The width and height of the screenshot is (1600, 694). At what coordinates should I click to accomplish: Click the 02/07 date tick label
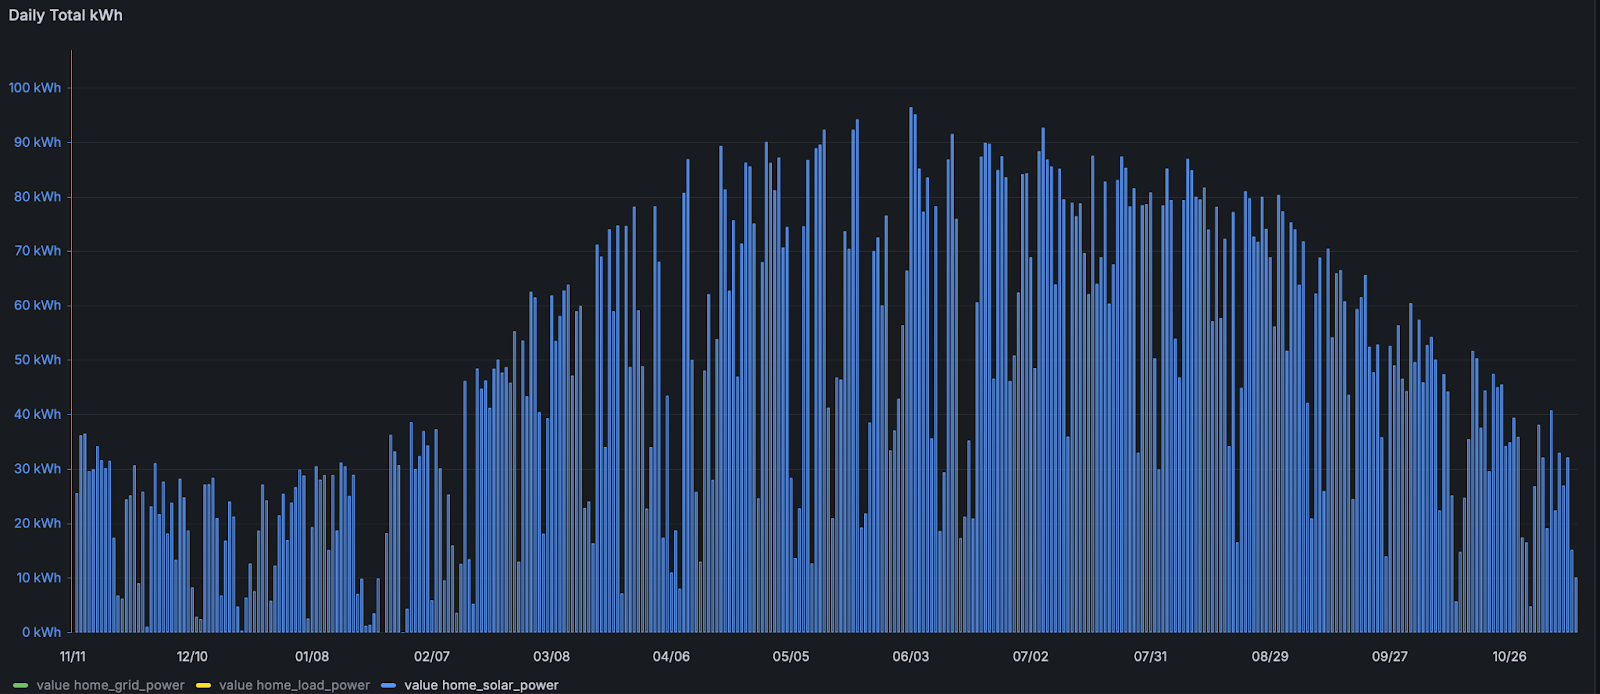432,657
